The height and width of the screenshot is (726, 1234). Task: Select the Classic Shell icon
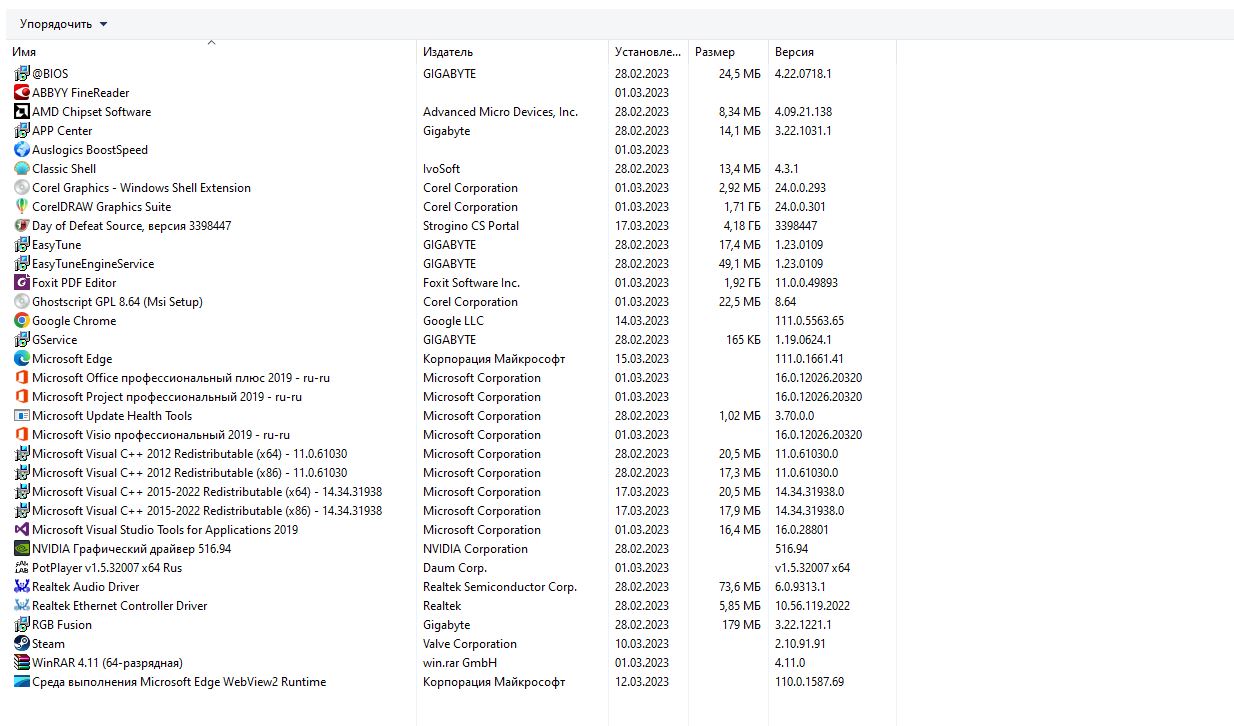pos(22,168)
